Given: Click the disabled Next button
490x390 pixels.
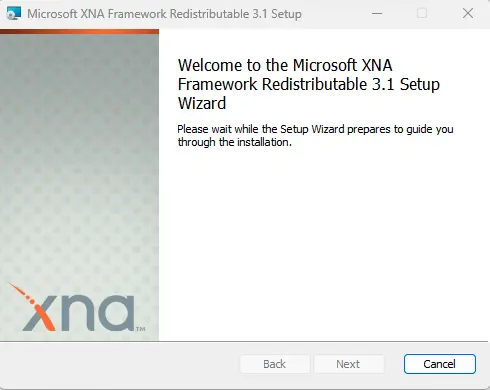Looking at the screenshot, I should pos(348,364).
